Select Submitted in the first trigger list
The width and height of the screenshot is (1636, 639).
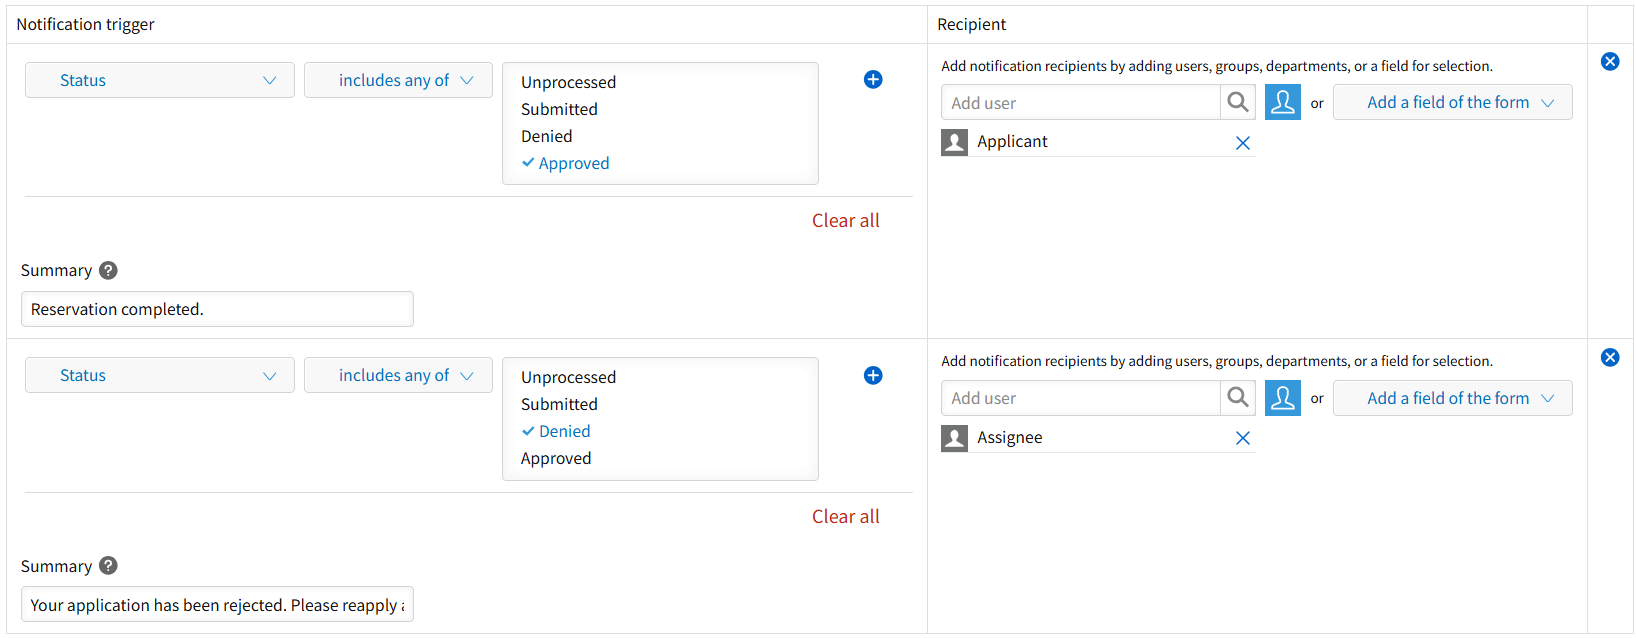559,109
